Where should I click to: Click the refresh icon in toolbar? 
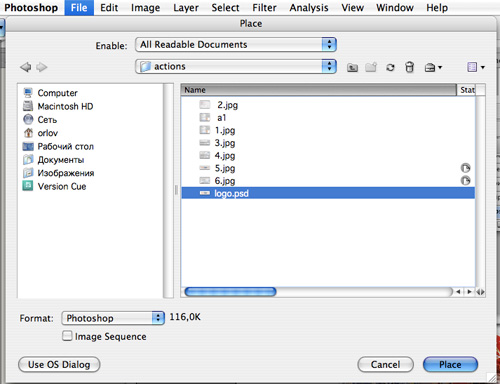pos(390,68)
